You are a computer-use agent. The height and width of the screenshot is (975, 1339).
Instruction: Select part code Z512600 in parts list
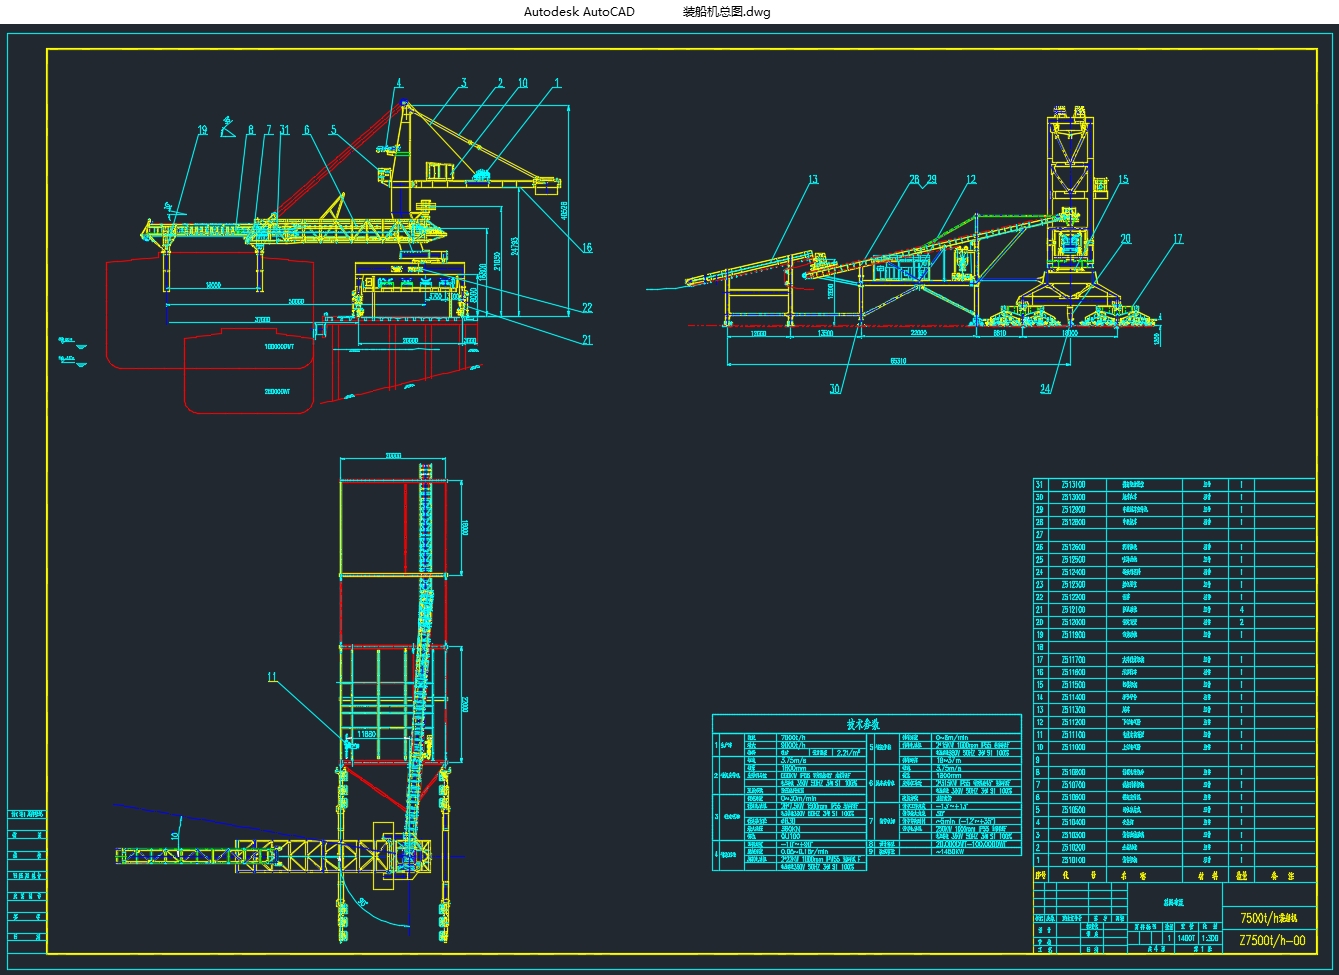(x=1074, y=547)
